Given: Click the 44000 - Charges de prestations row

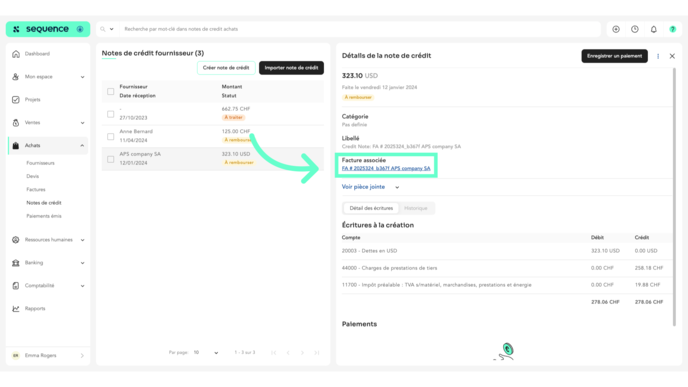Looking at the screenshot, I should click(506, 268).
